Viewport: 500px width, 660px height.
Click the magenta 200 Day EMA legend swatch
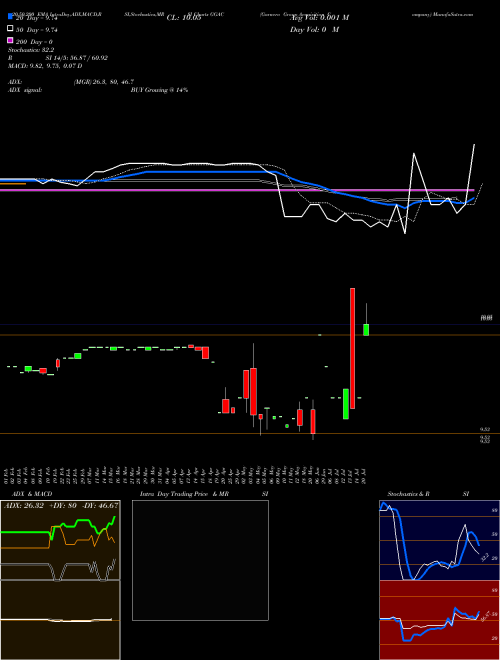coord(10,40)
